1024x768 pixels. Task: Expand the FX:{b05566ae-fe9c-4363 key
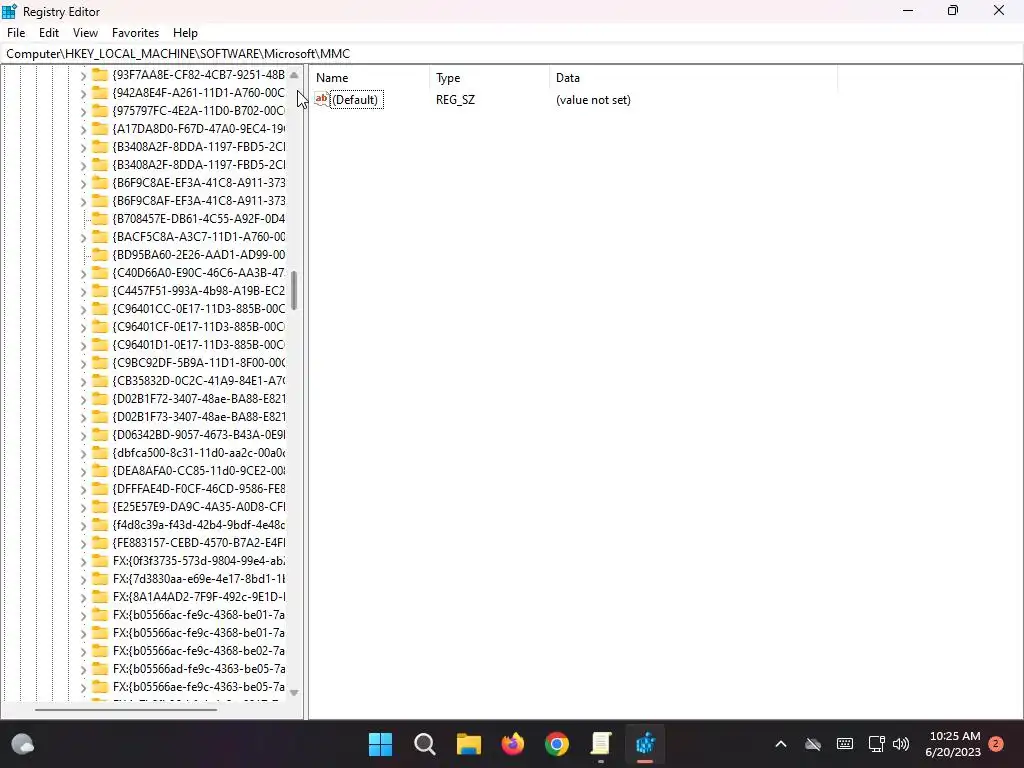click(83, 687)
